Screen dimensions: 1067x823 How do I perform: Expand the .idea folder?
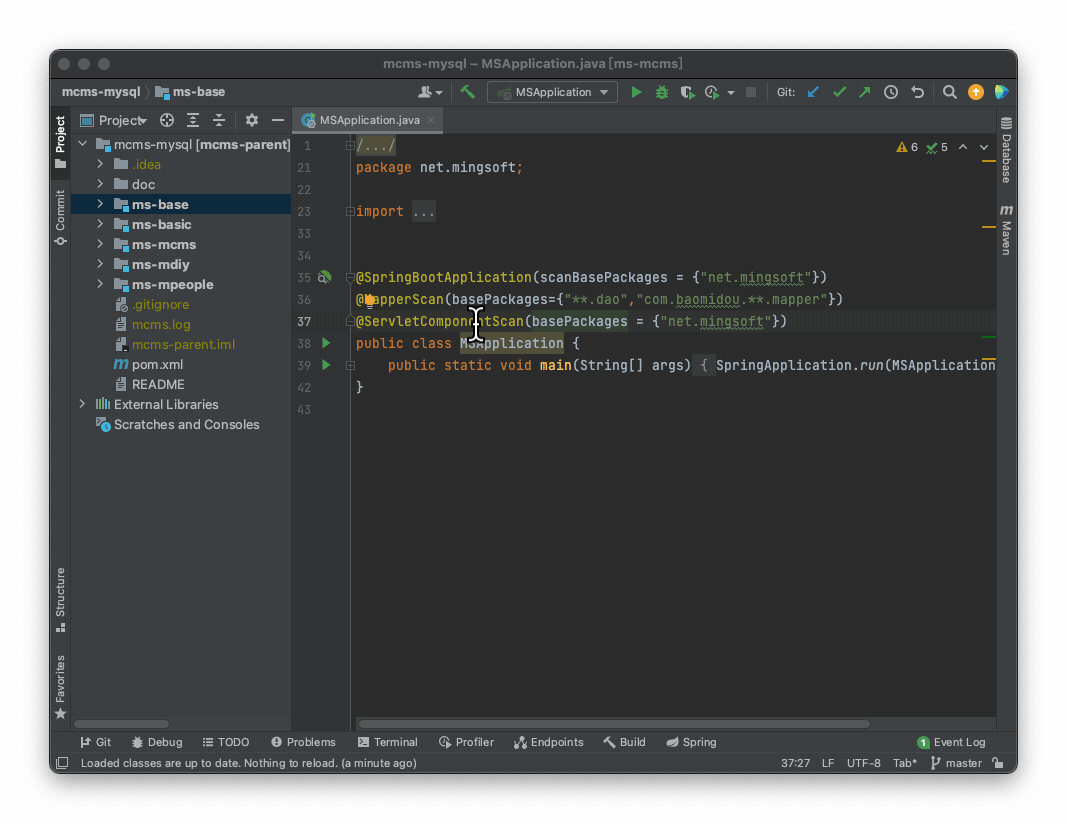pyautogui.click(x=101, y=164)
